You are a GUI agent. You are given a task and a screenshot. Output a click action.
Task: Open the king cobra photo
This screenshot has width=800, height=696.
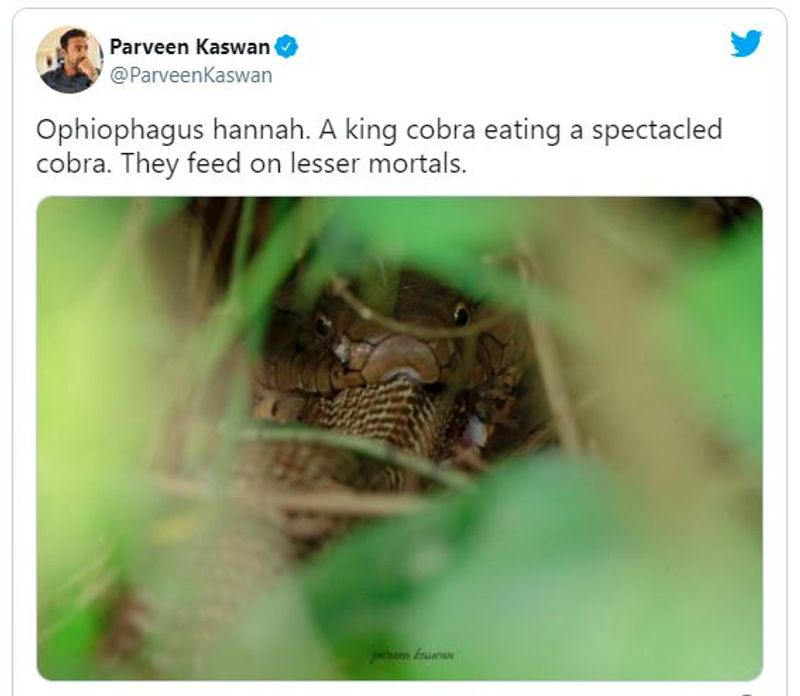pos(399,438)
